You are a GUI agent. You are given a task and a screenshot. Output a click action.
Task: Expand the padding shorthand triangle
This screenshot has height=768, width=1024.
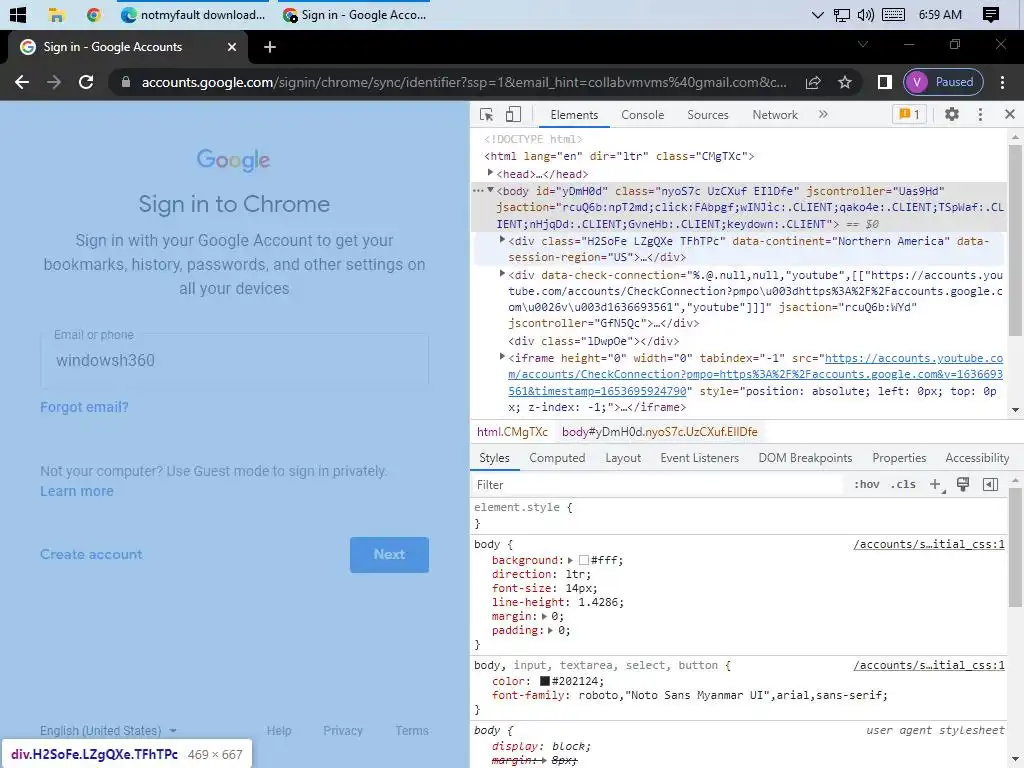(551, 631)
